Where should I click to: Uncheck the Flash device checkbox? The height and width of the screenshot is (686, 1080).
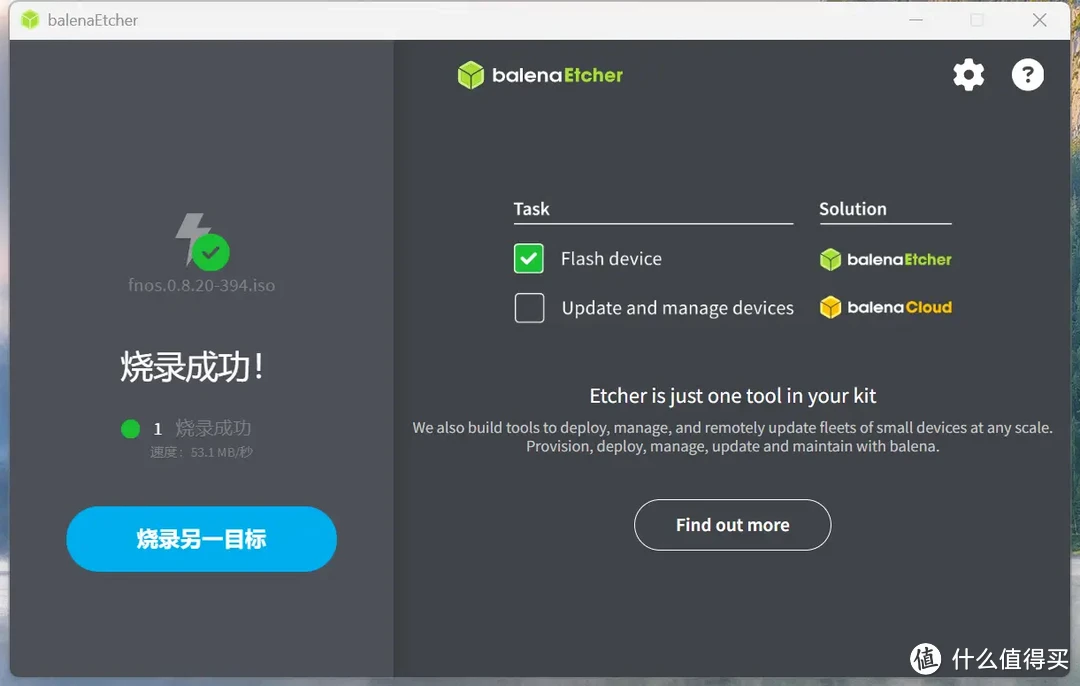pyautogui.click(x=529, y=259)
